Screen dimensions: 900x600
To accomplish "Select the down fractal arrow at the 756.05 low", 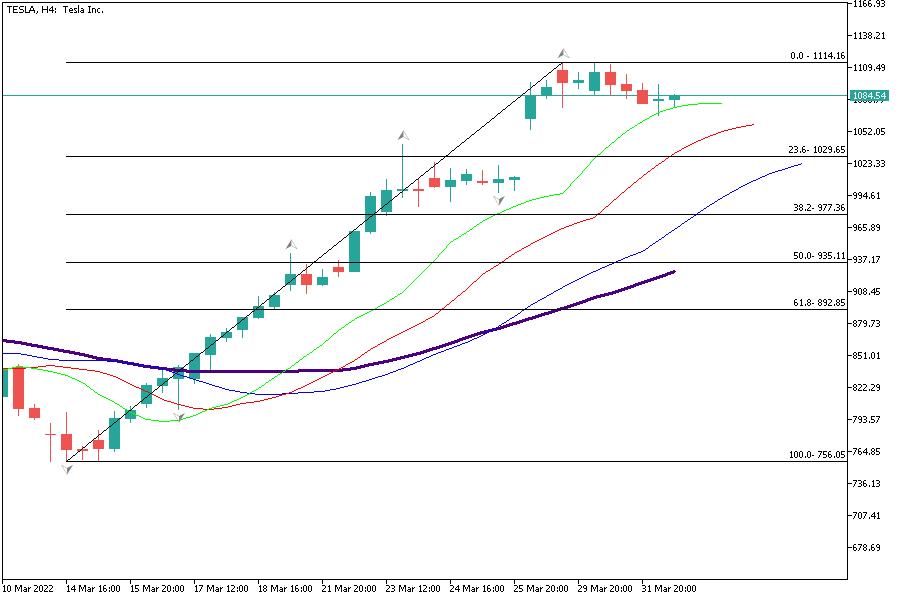I will click(x=67, y=468).
